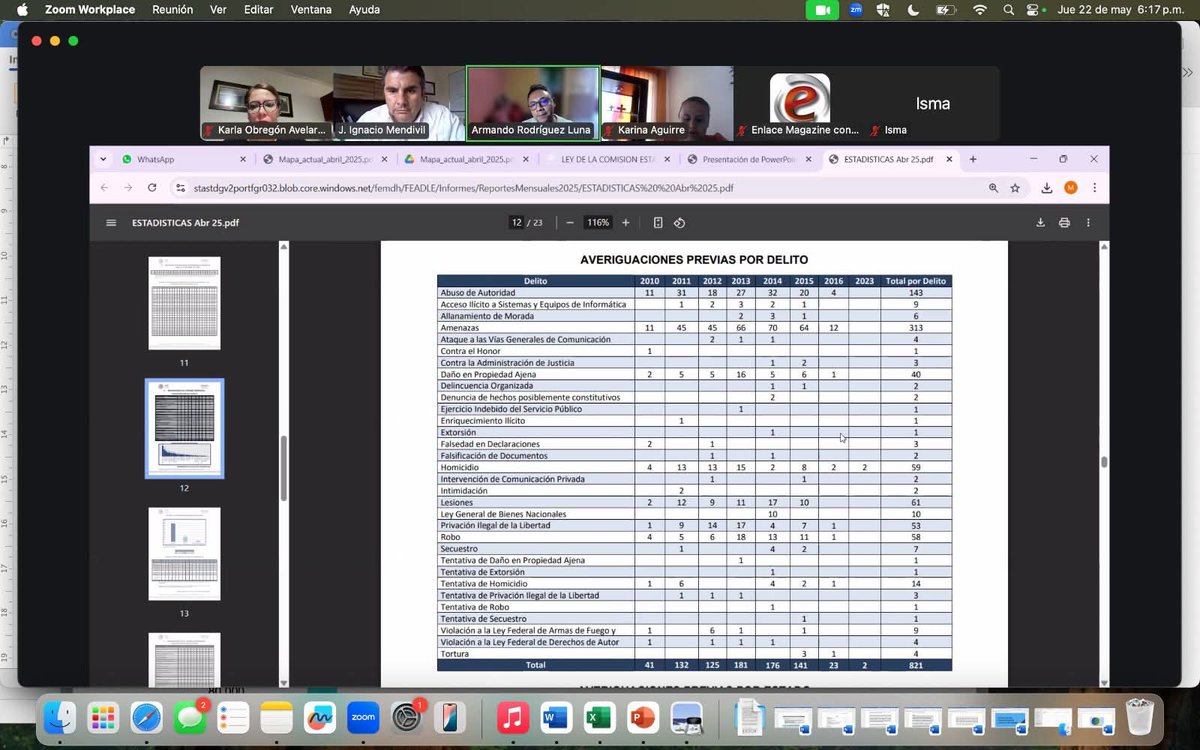
Task: Open Wi-Fi status in menu bar
Action: (980, 10)
